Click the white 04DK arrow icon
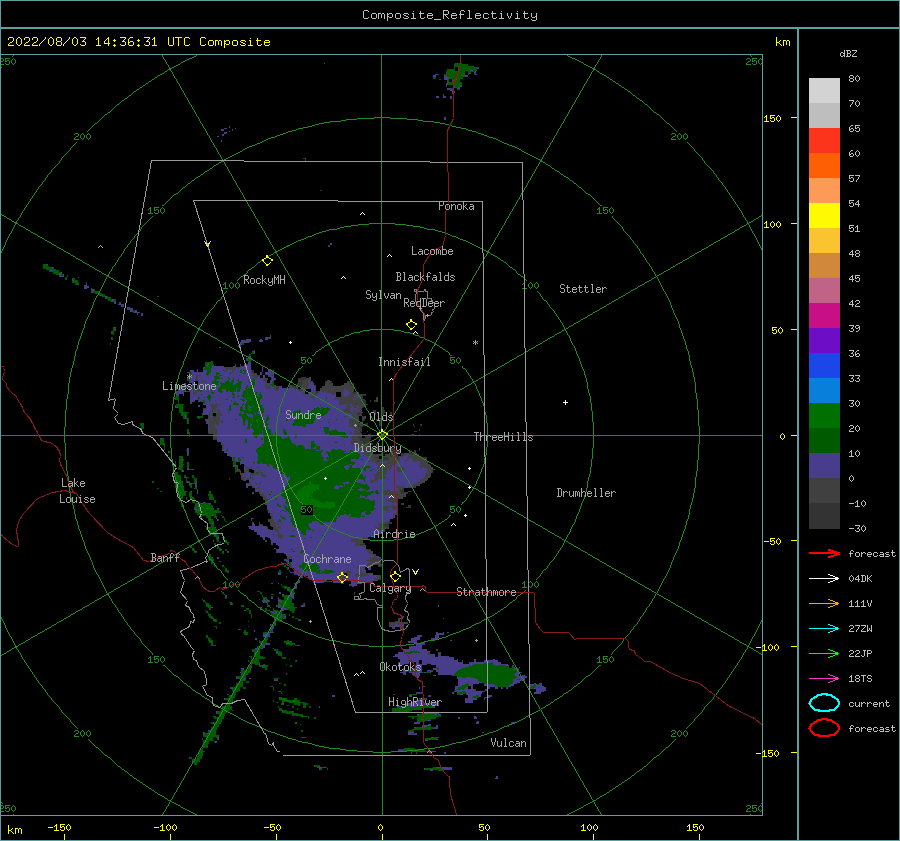 (x=824, y=578)
